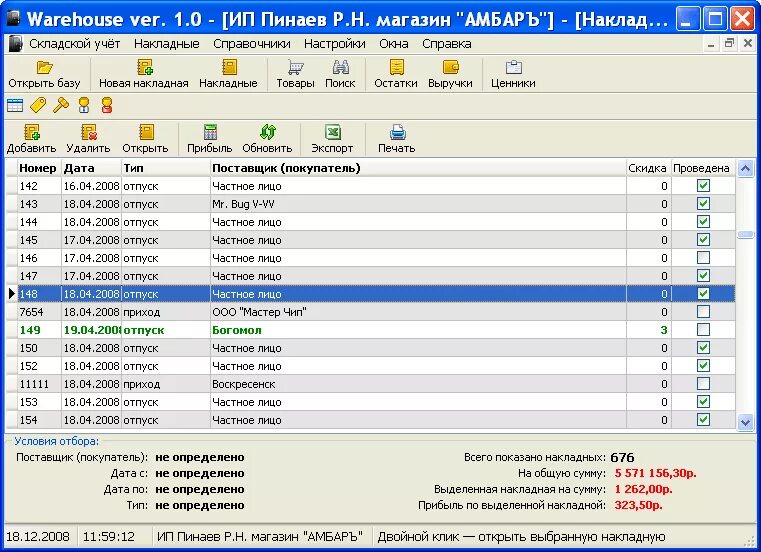Viewport: 761px width, 552px height.
Task: Check Проведена for invoice 11111
Action: pyautogui.click(x=703, y=384)
